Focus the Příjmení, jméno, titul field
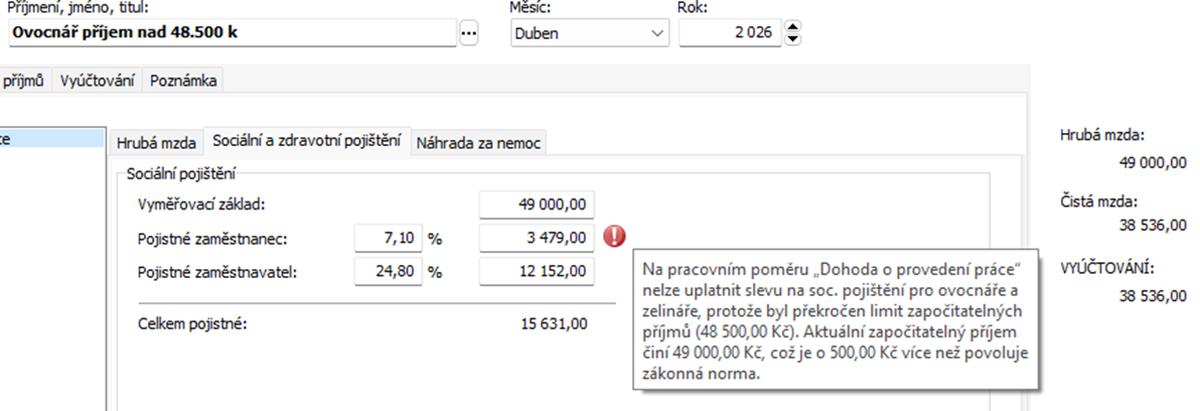This screenshot has height=411, width=1200. (230, 32)
